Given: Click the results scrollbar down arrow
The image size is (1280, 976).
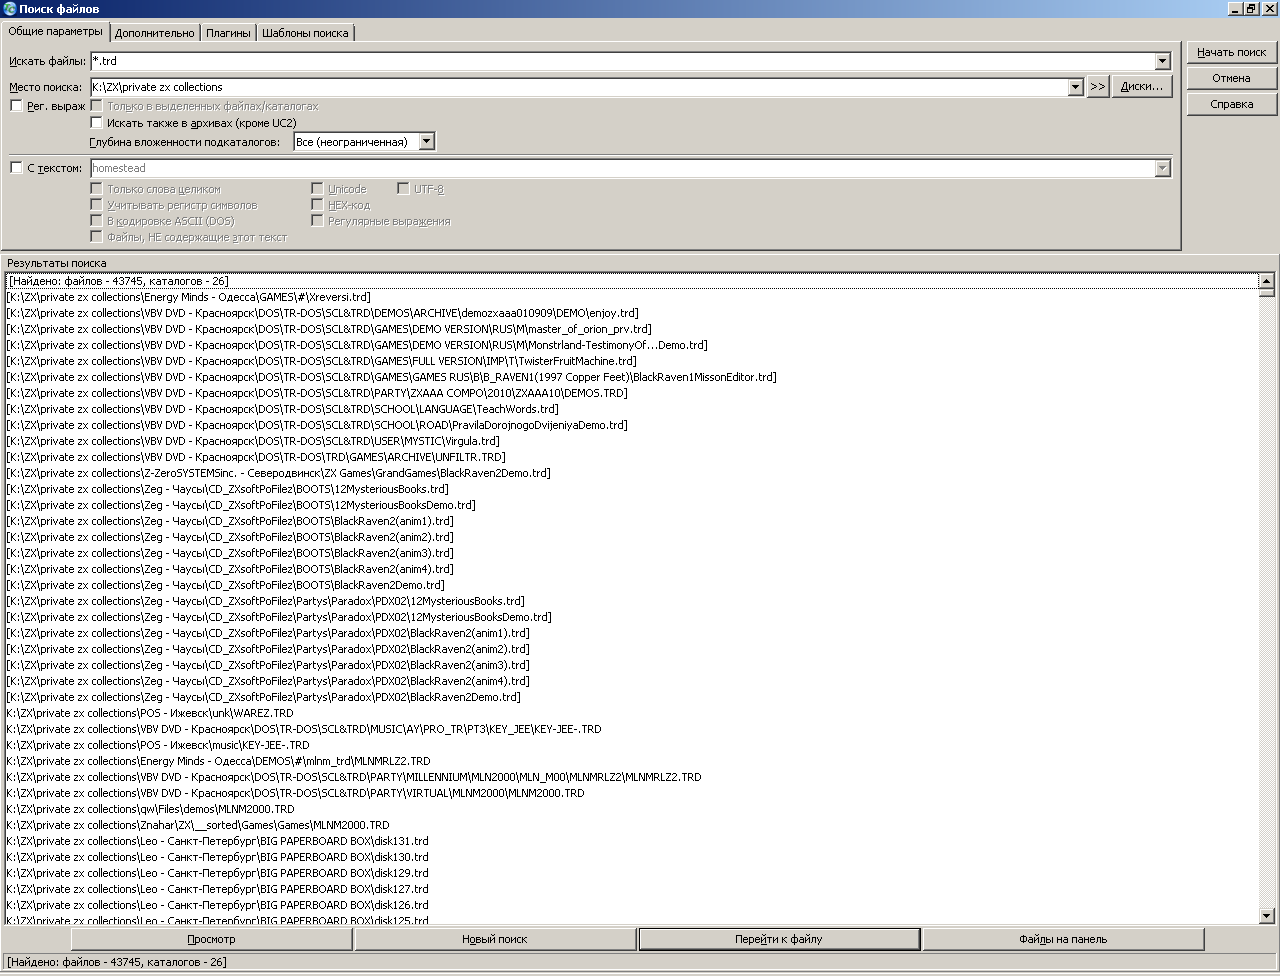Looking at the screenshot, I should point(1266,915).
